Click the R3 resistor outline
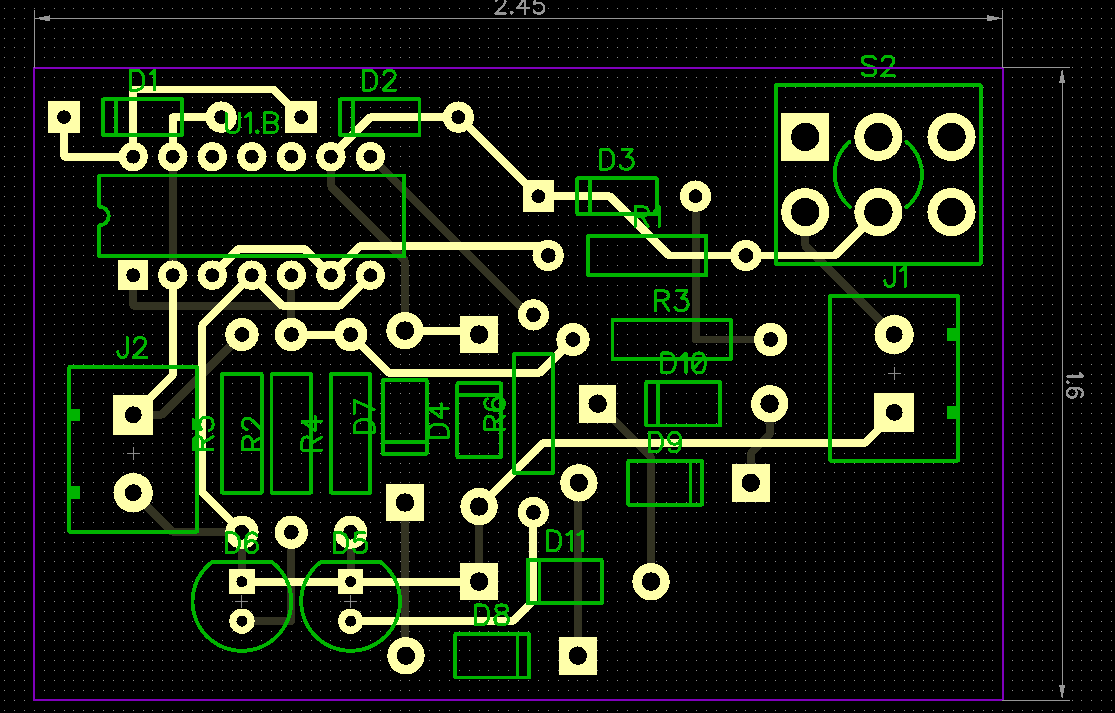This screenshot has width=1115, height=713. tap(671, 340)
